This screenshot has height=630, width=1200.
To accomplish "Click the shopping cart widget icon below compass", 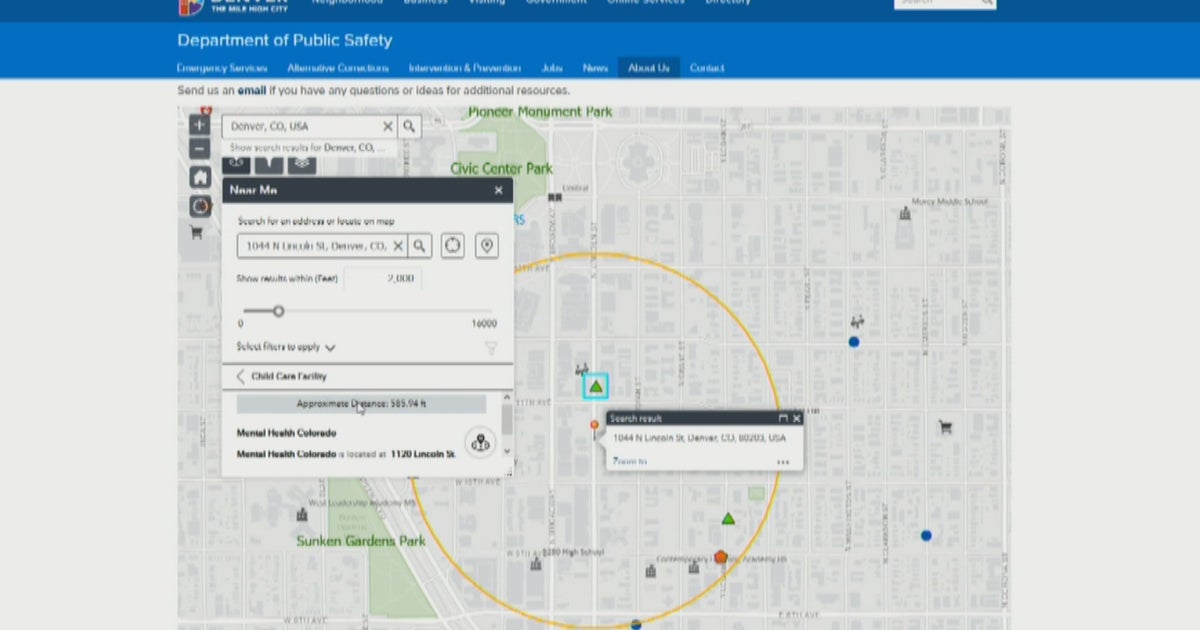I will pyautogui.click(x=196, y=233).
